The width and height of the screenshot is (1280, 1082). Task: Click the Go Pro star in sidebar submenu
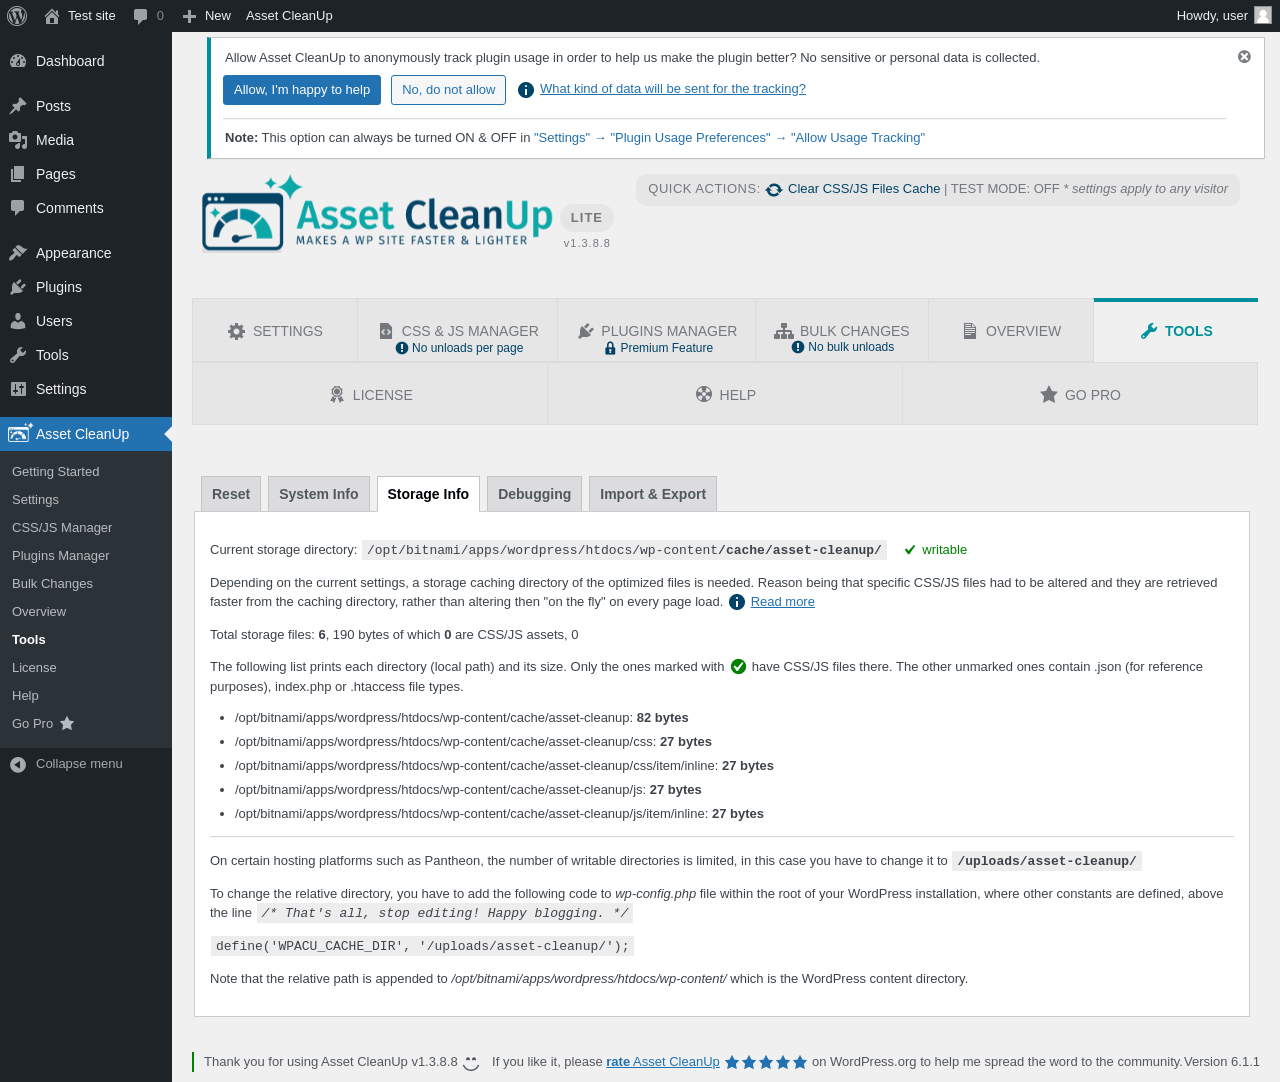tap(67, 723)
